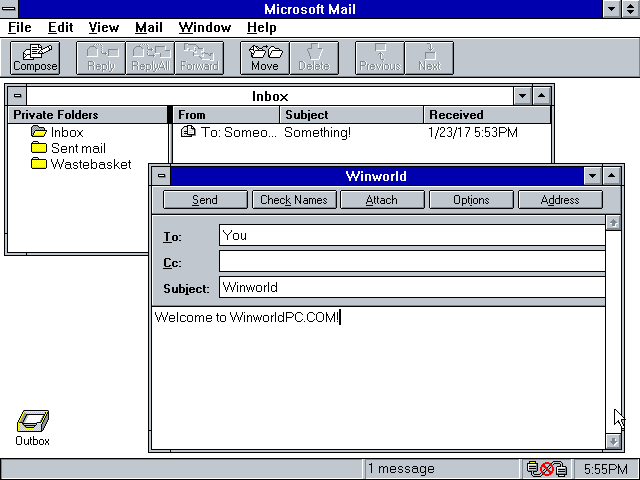
Task: Click the Reply toolbar button
Action: pos(101,58)
